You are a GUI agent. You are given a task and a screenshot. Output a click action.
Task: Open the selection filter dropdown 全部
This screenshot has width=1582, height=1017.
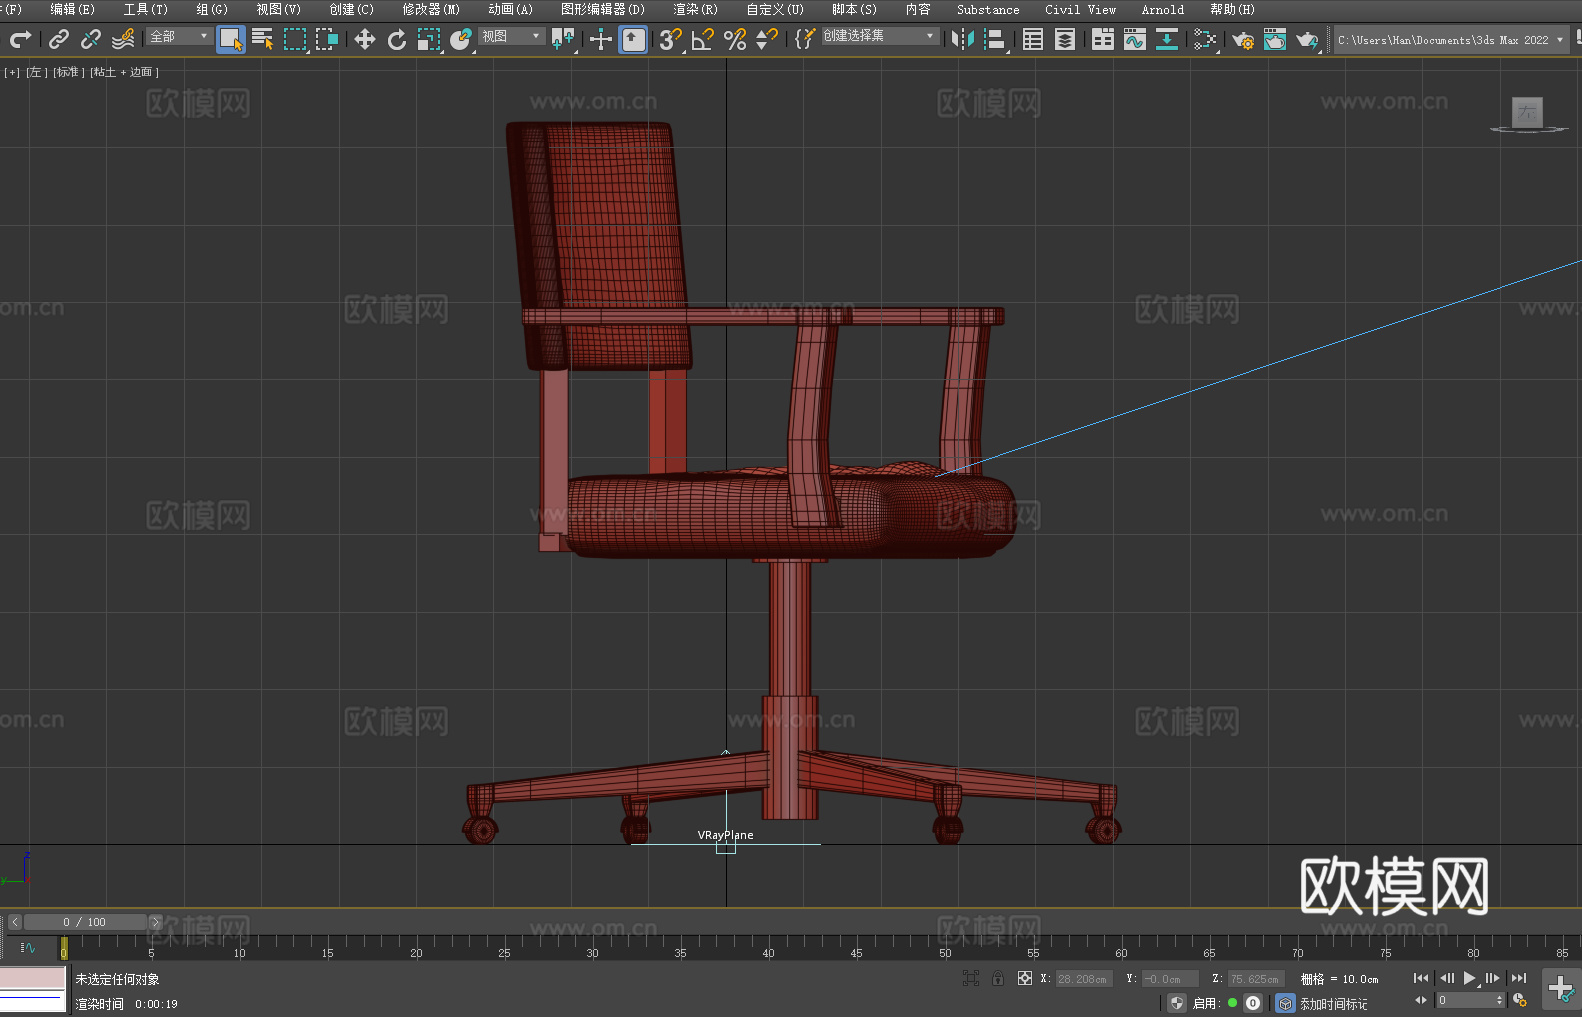[179, 36]
